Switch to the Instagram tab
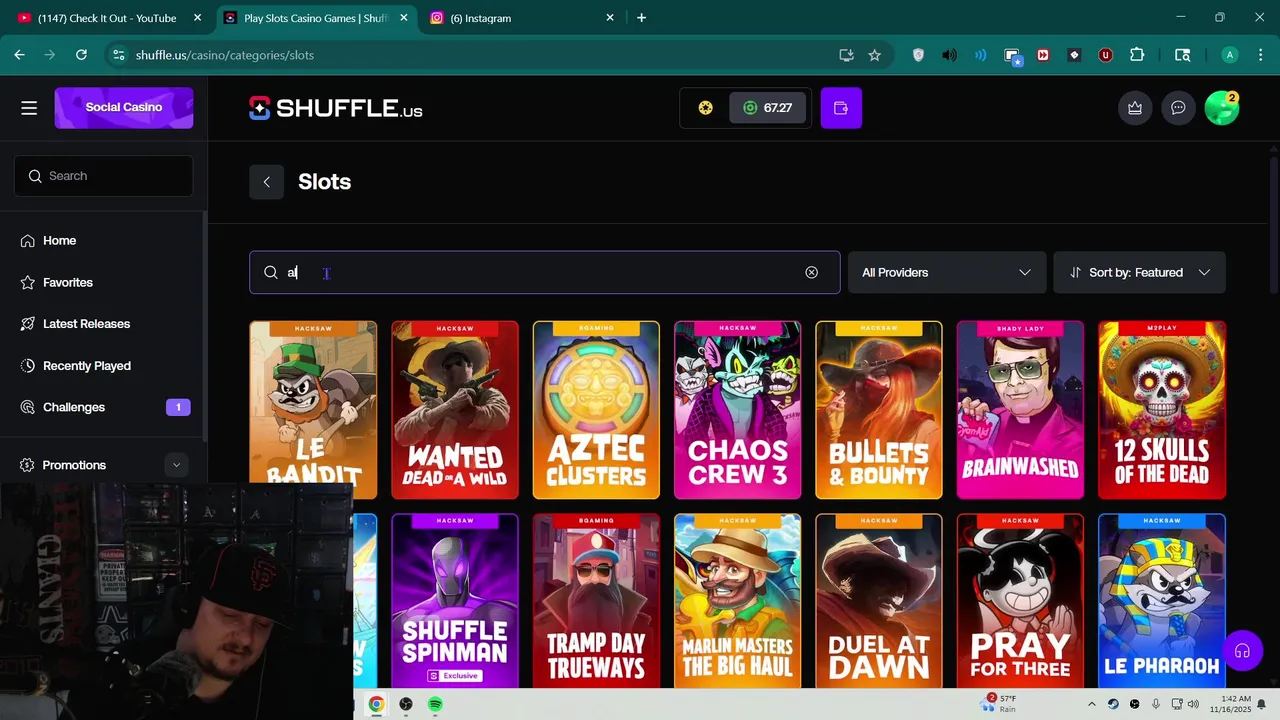 pos(520,18)
